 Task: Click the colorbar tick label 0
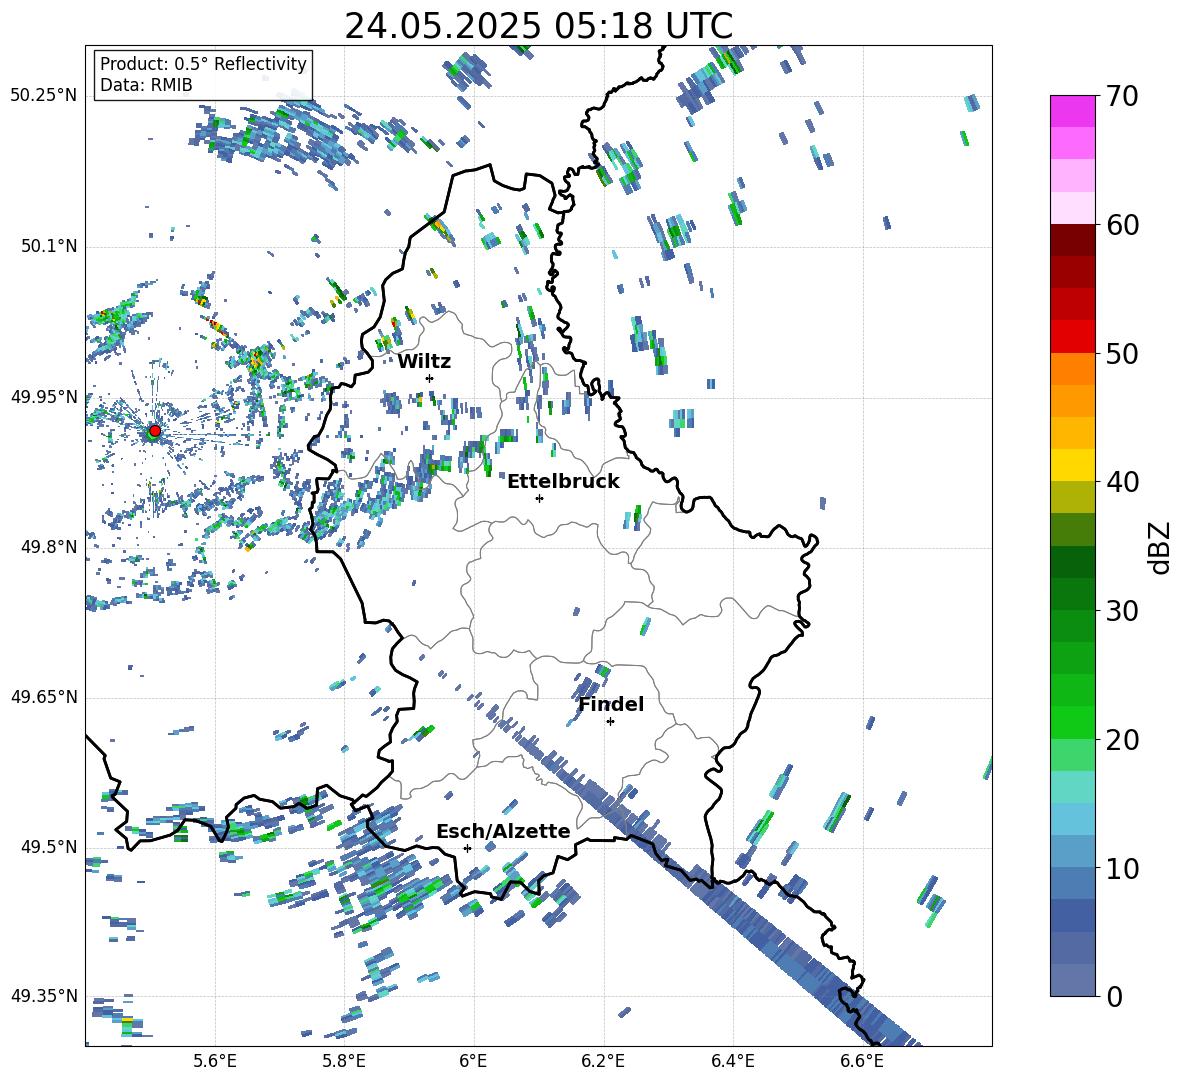pyautogui.click(x=1114, y=996)
